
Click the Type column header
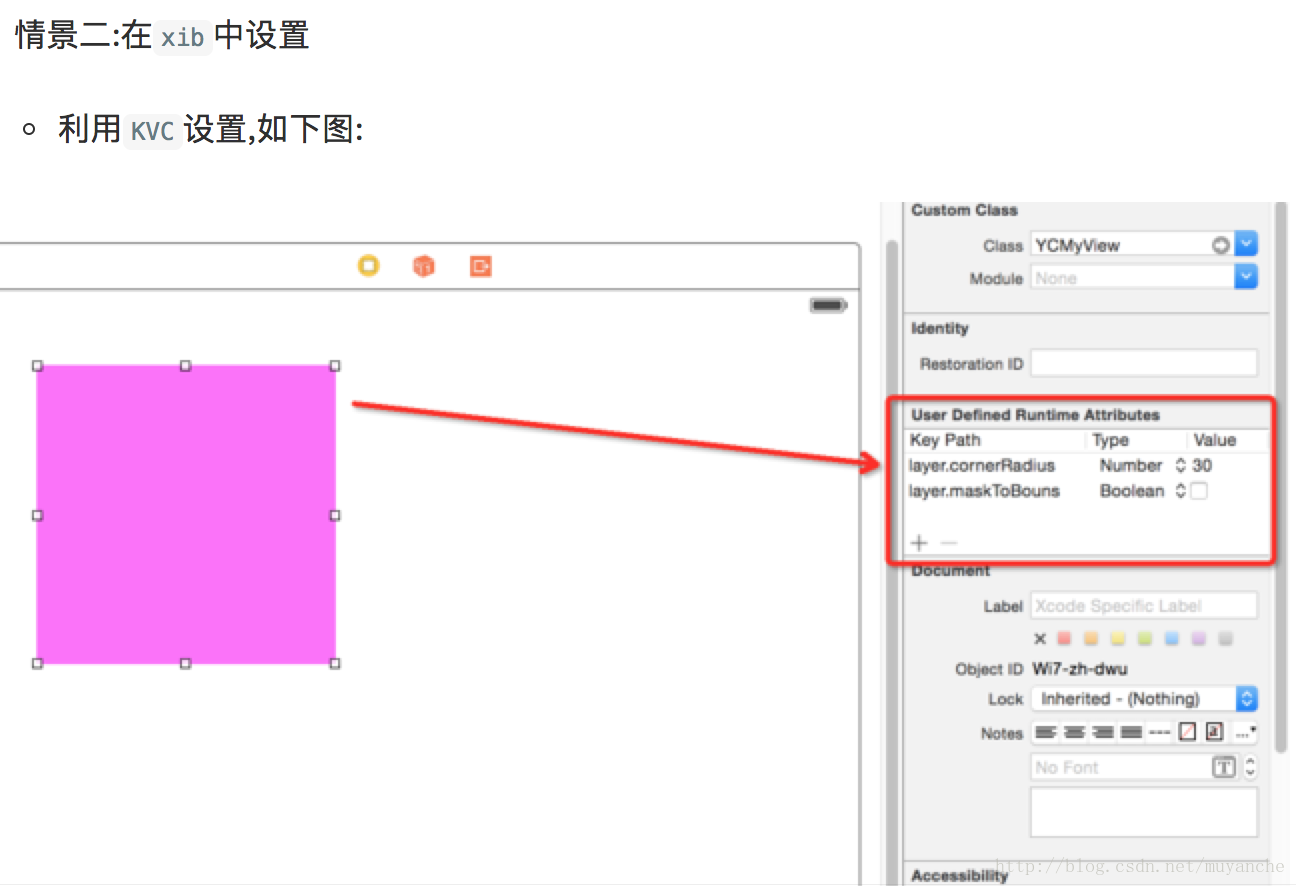[1110, 440]
